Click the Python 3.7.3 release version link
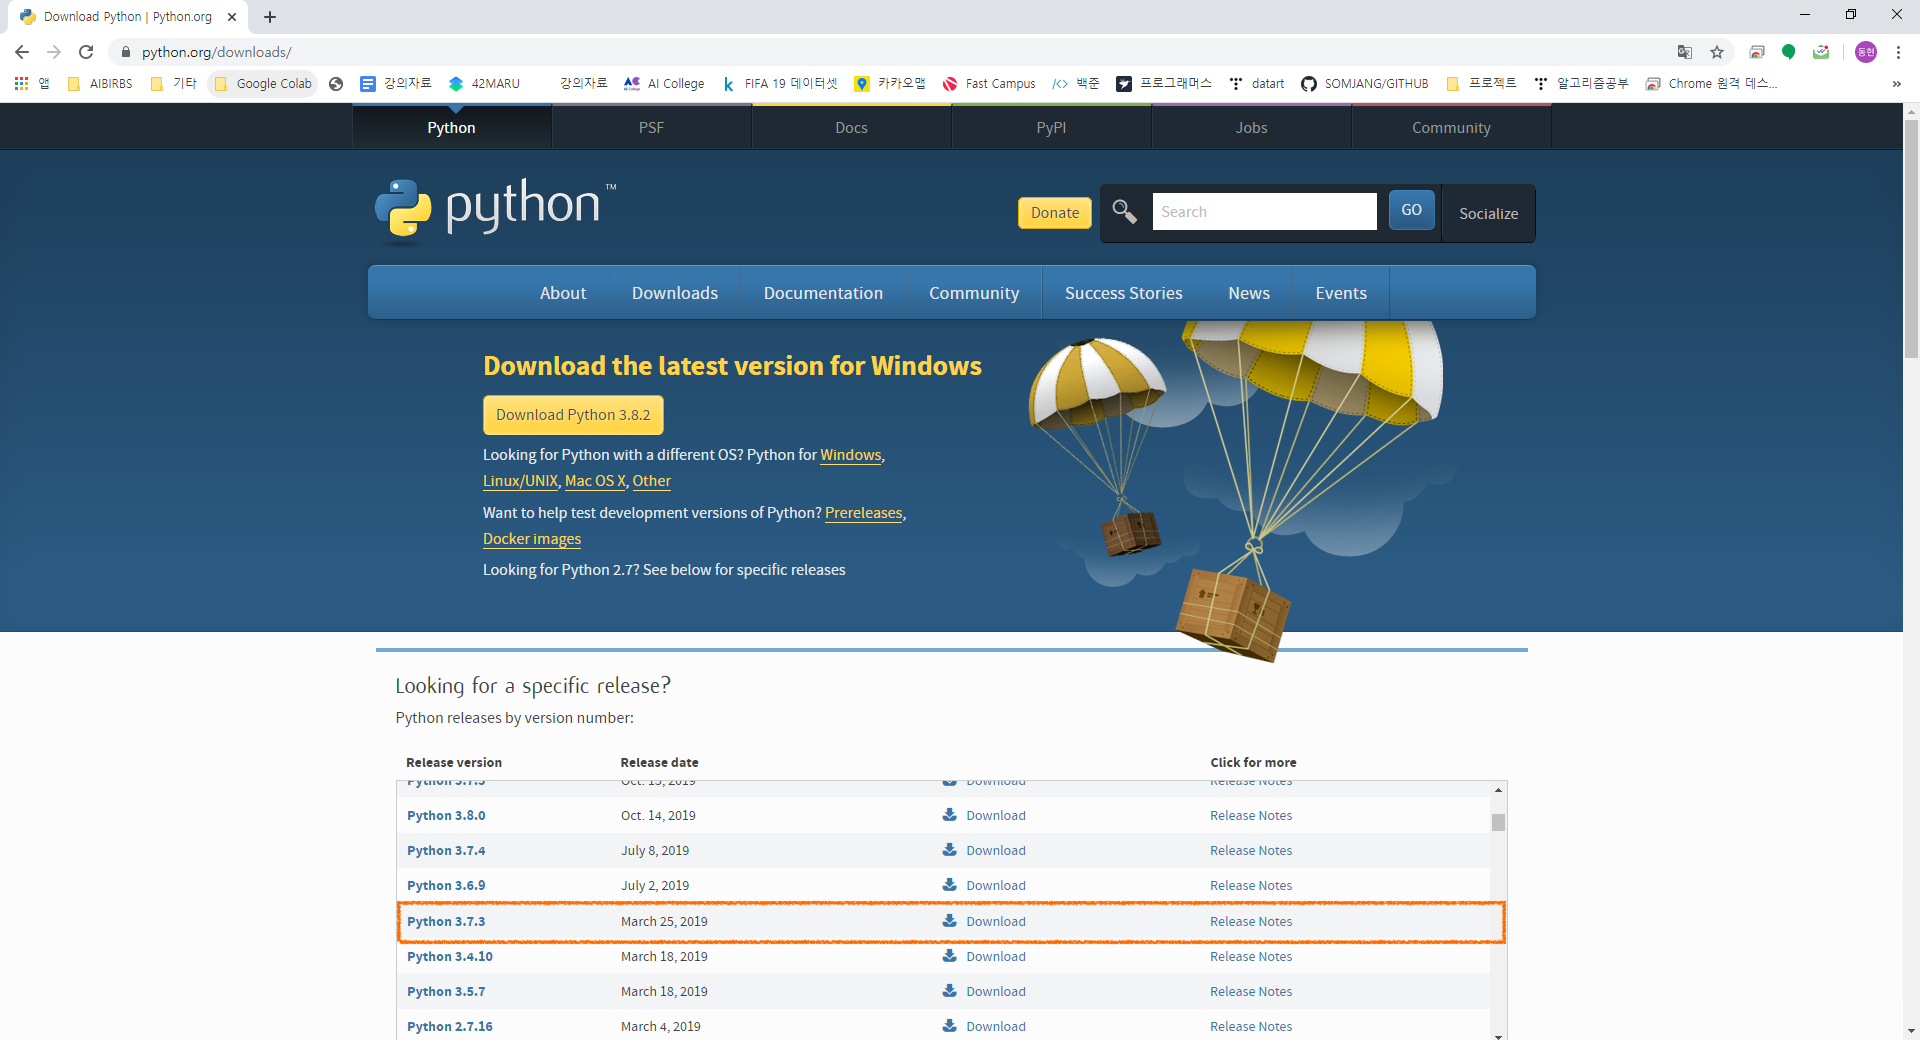 [446, 921]
